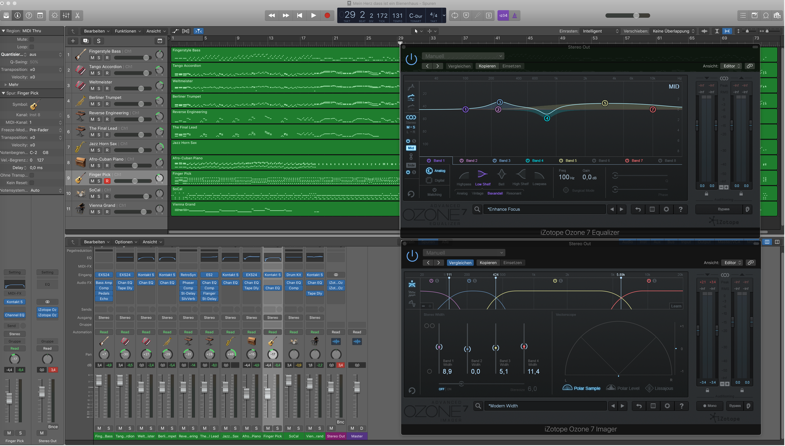Open the Library button in the control bar

pyautogui.click(x=6, y=16)
